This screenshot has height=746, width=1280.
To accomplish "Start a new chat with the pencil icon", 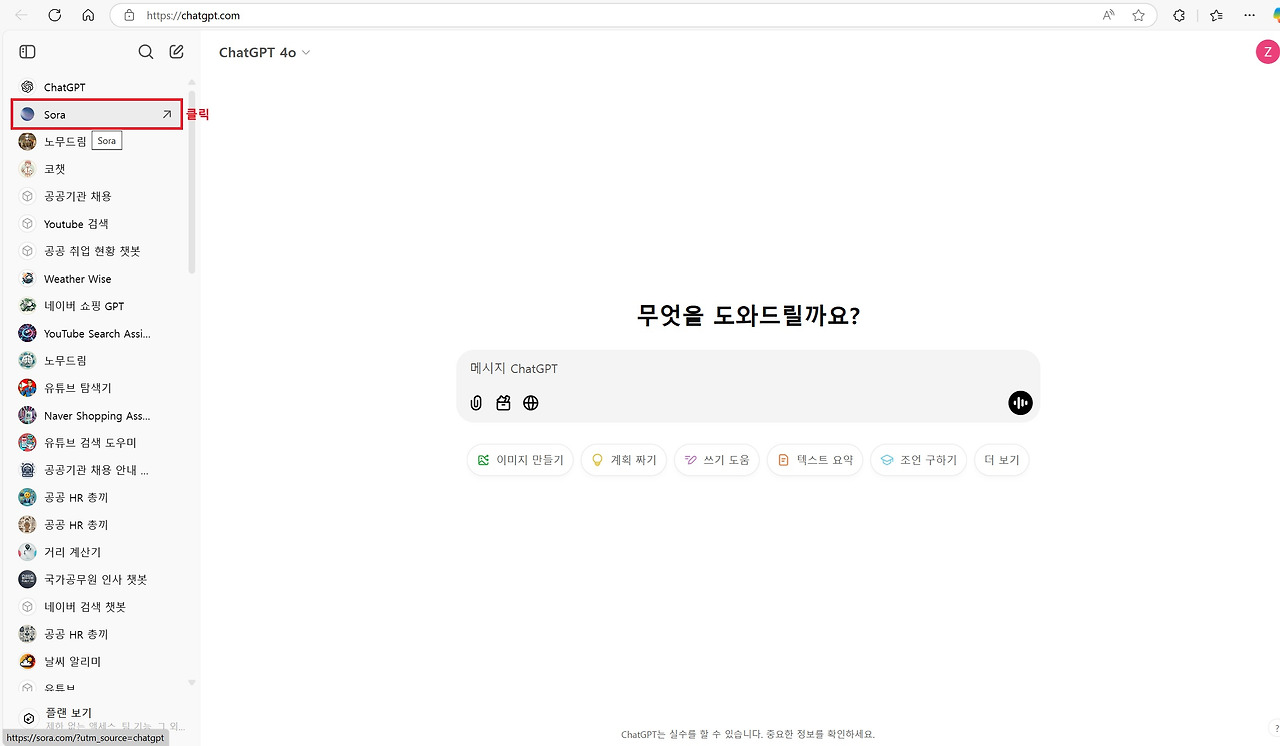I will (176, 52).
